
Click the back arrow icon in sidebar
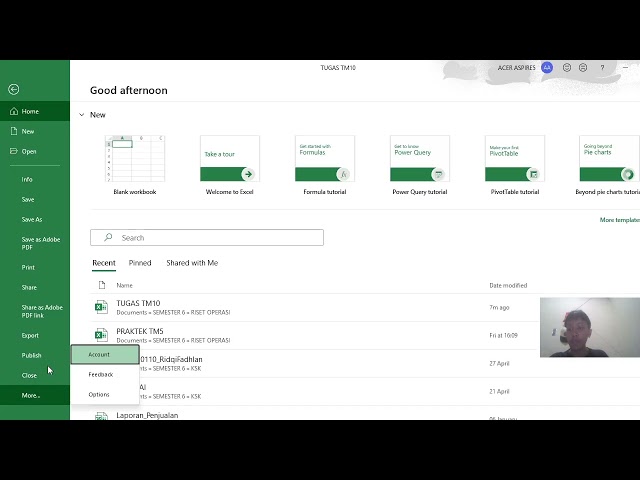(13, 89)
